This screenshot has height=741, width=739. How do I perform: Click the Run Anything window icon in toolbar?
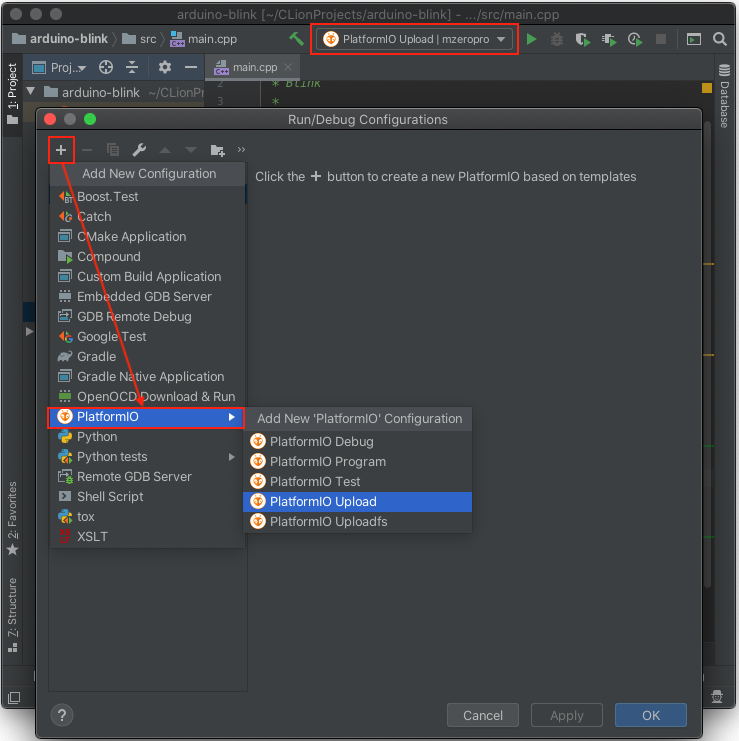(x=694, y=39)
